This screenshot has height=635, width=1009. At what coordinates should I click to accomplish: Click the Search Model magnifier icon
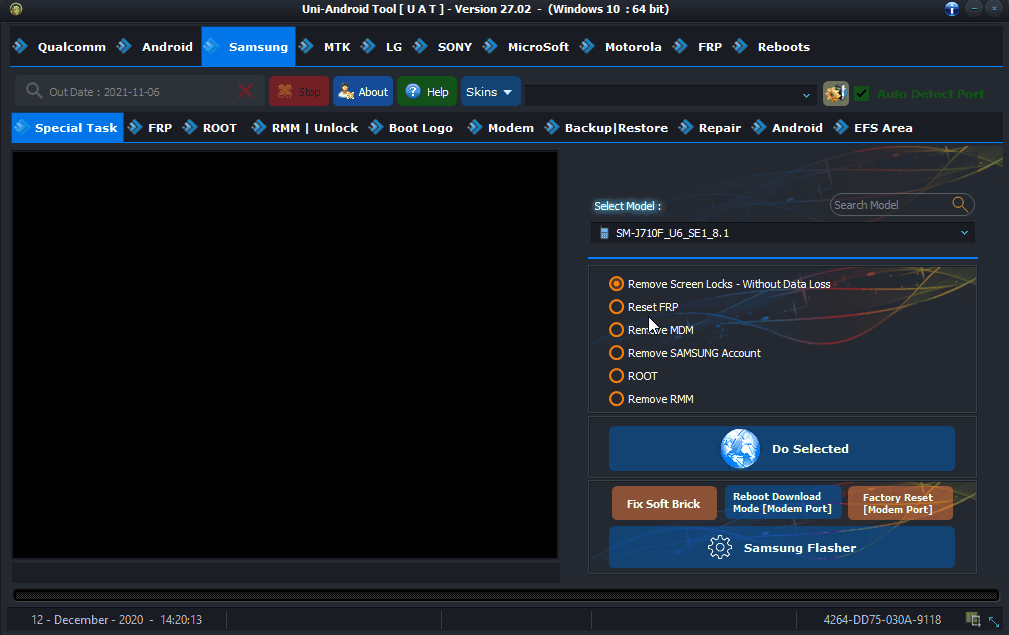[959, 204]
